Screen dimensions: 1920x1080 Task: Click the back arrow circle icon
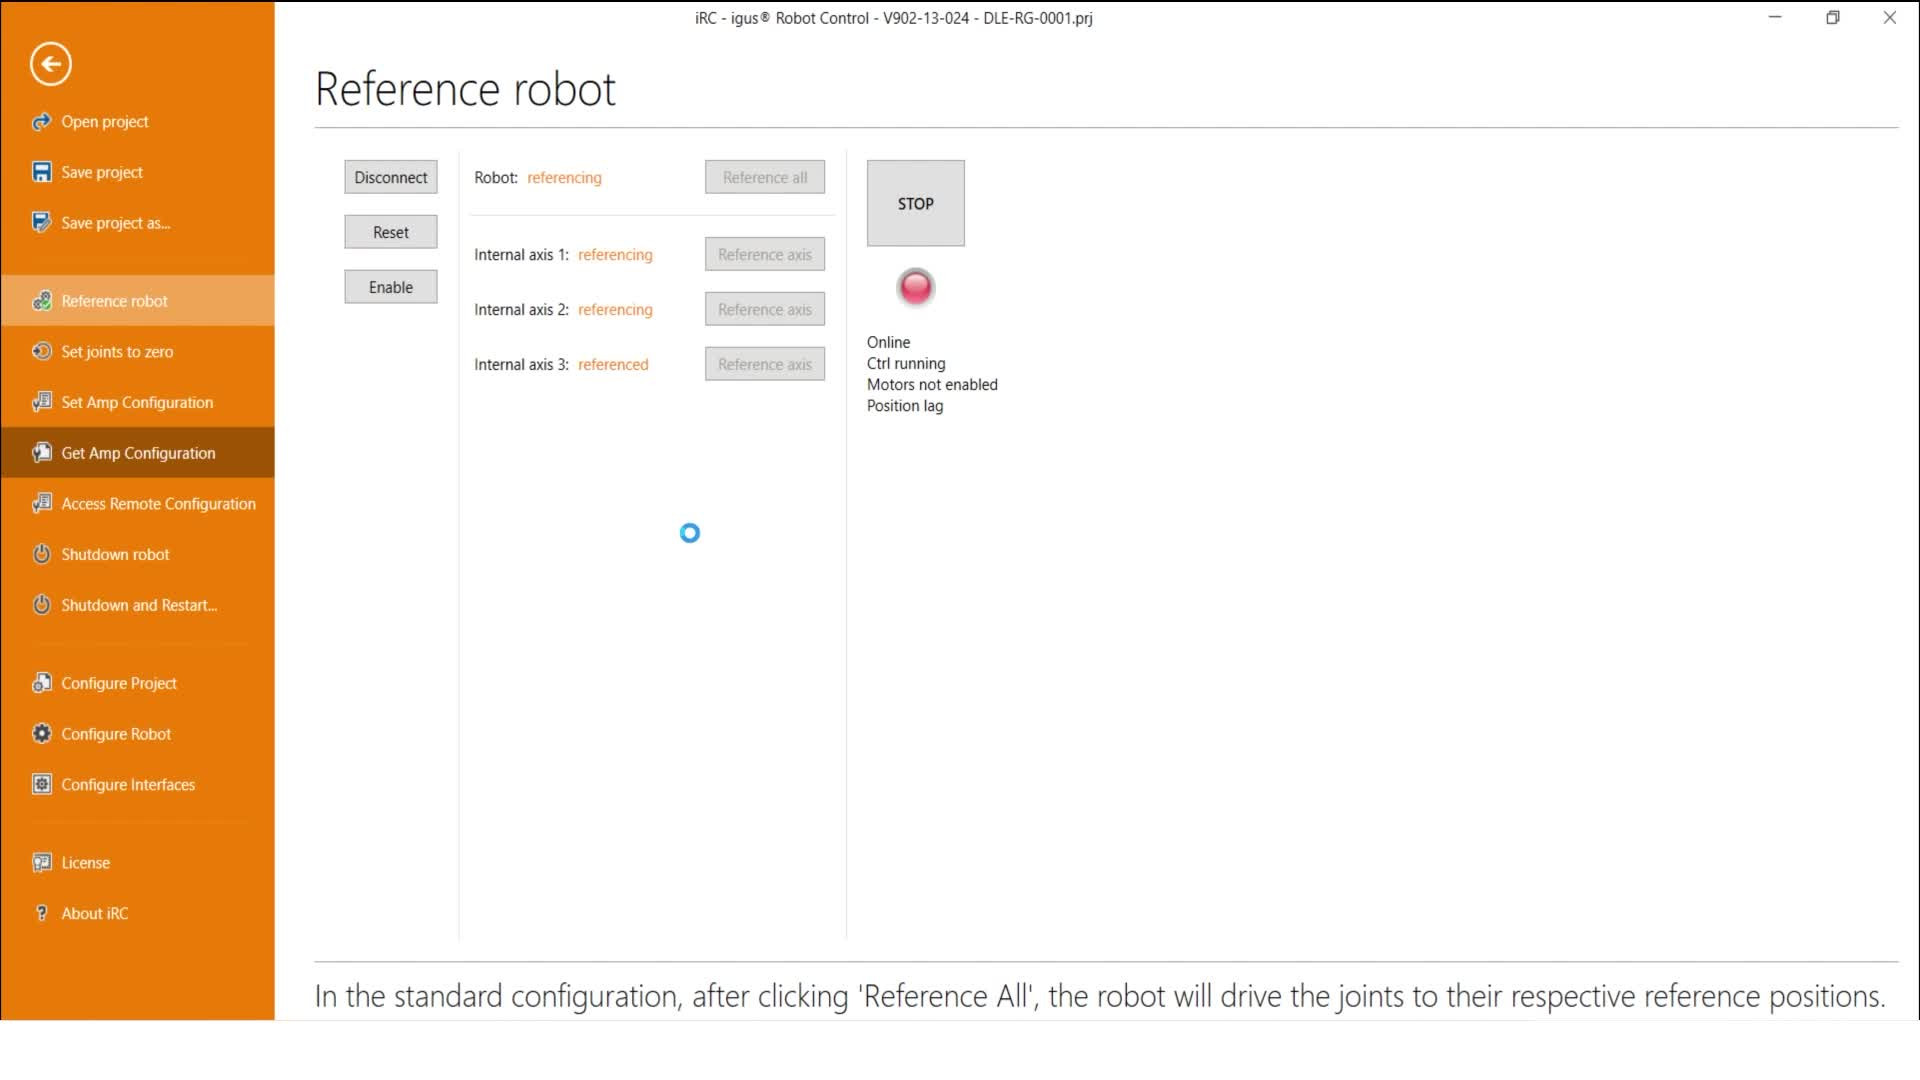coord(51,64)
